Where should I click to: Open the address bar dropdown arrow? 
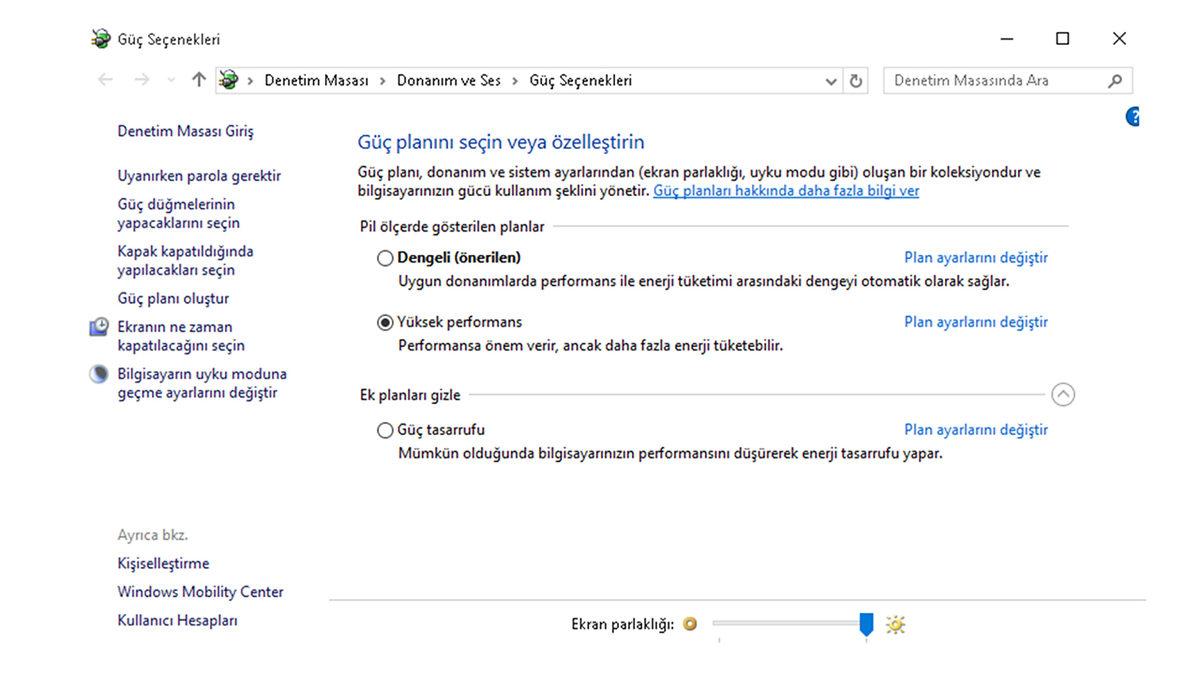point(830,80)
